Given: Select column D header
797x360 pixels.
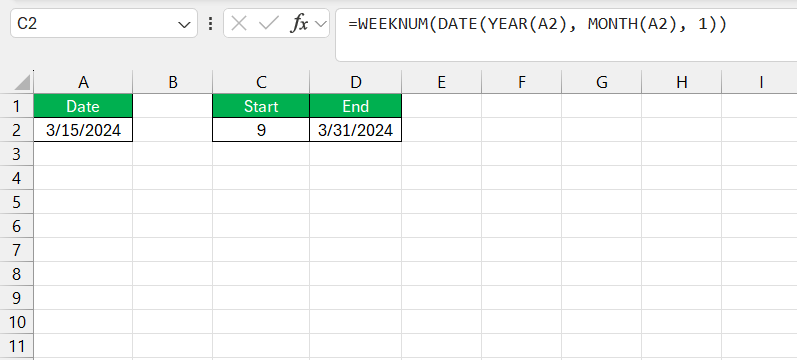Looking at the screenshot, I should [x=356, y=82].
